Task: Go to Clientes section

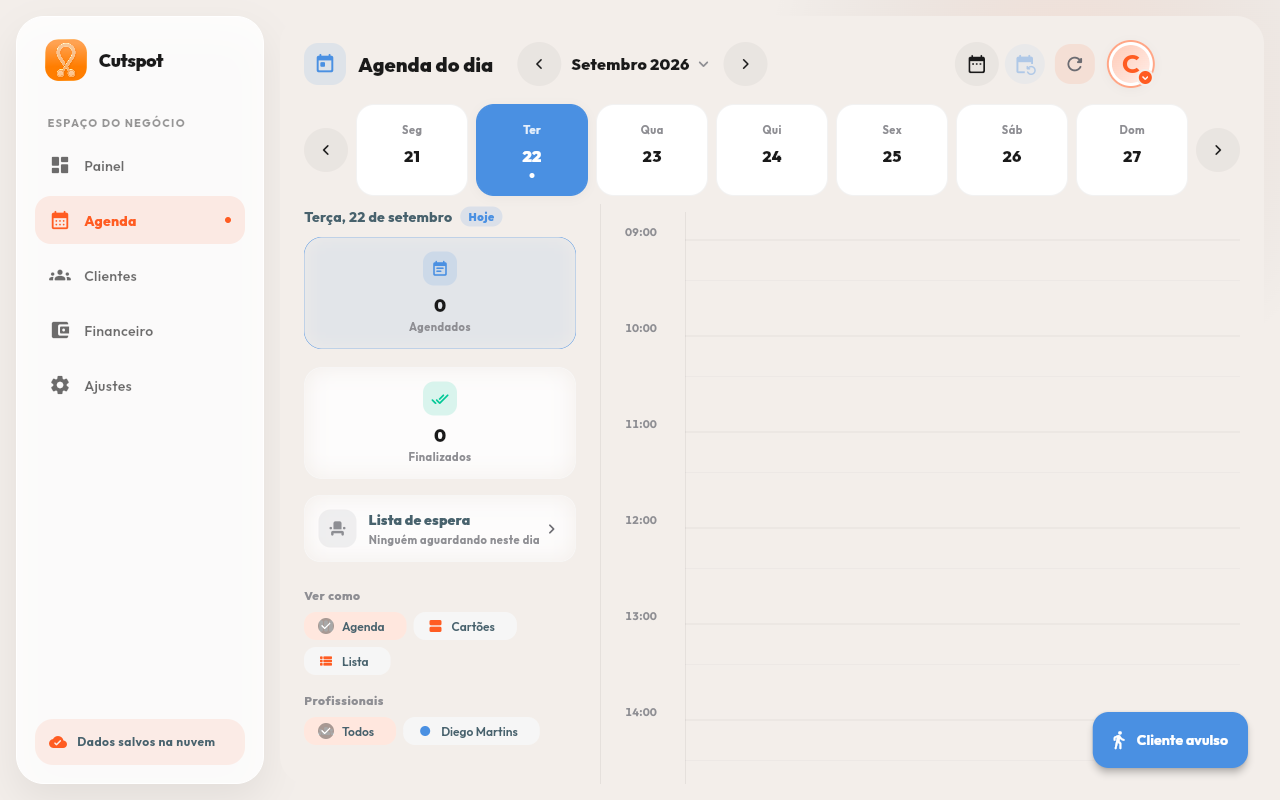Action: [140, 276]
